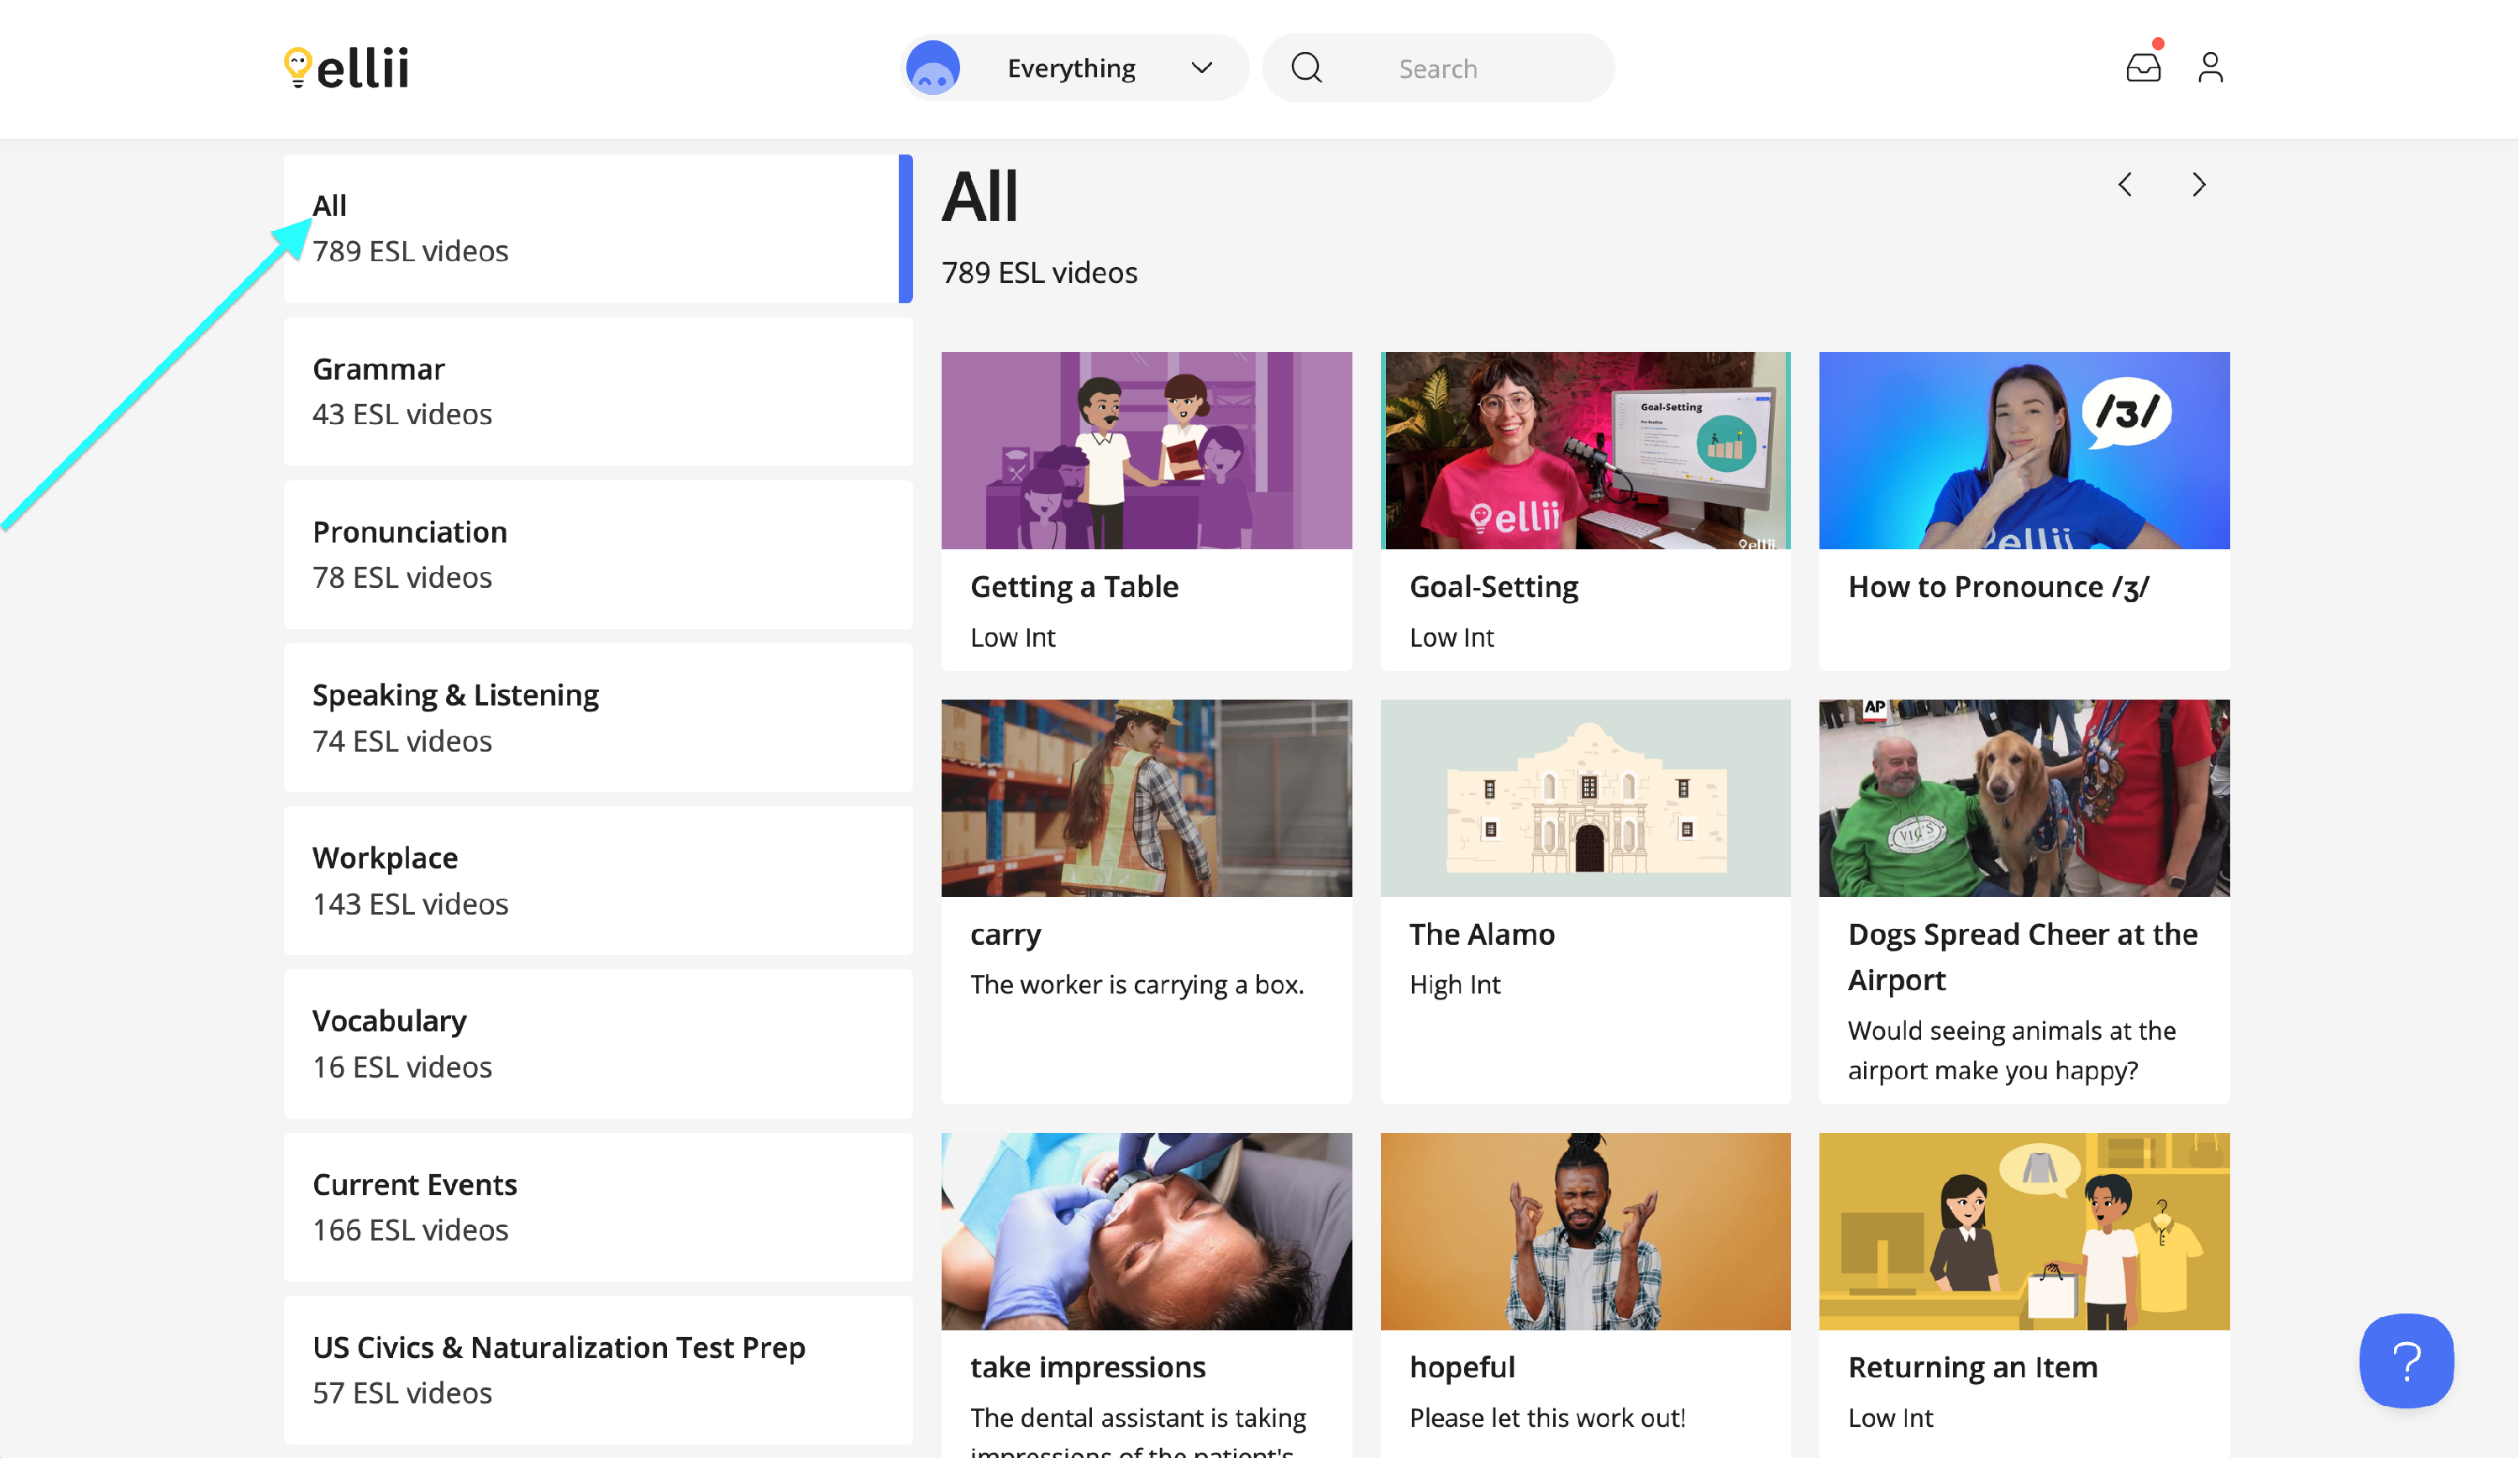Open Dogs Spread Cheer at the Airport

point(2023,797)
